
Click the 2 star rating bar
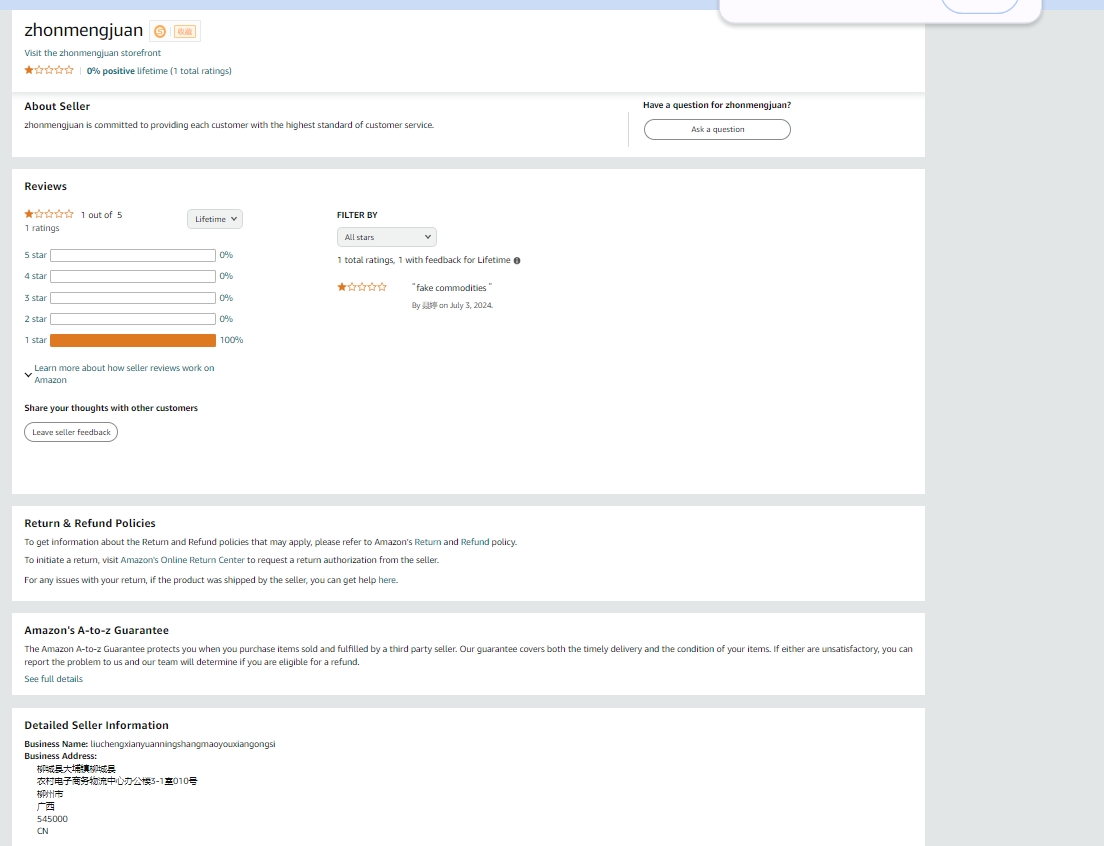click(133, 320)
